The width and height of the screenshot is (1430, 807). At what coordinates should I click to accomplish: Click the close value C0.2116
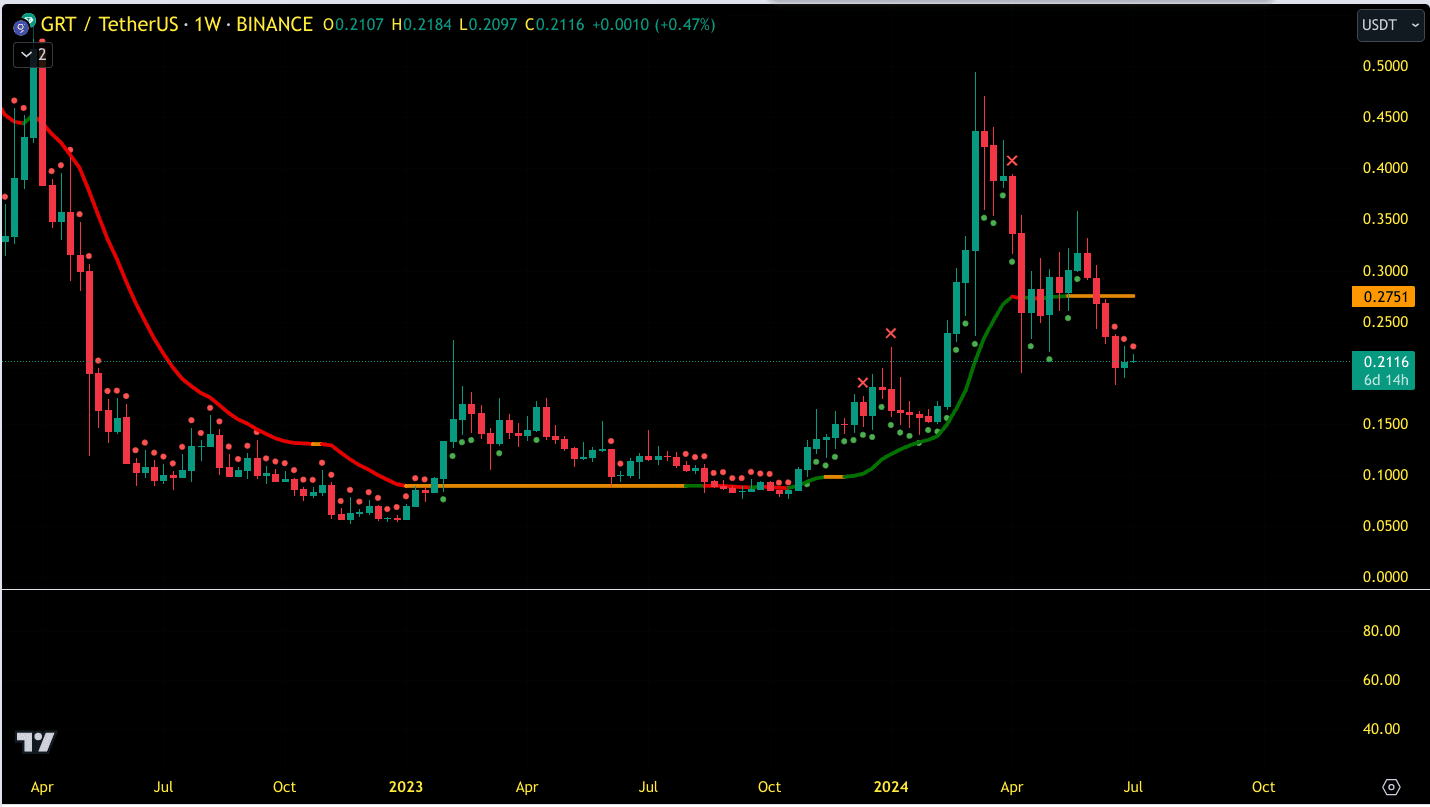[555, 25]
